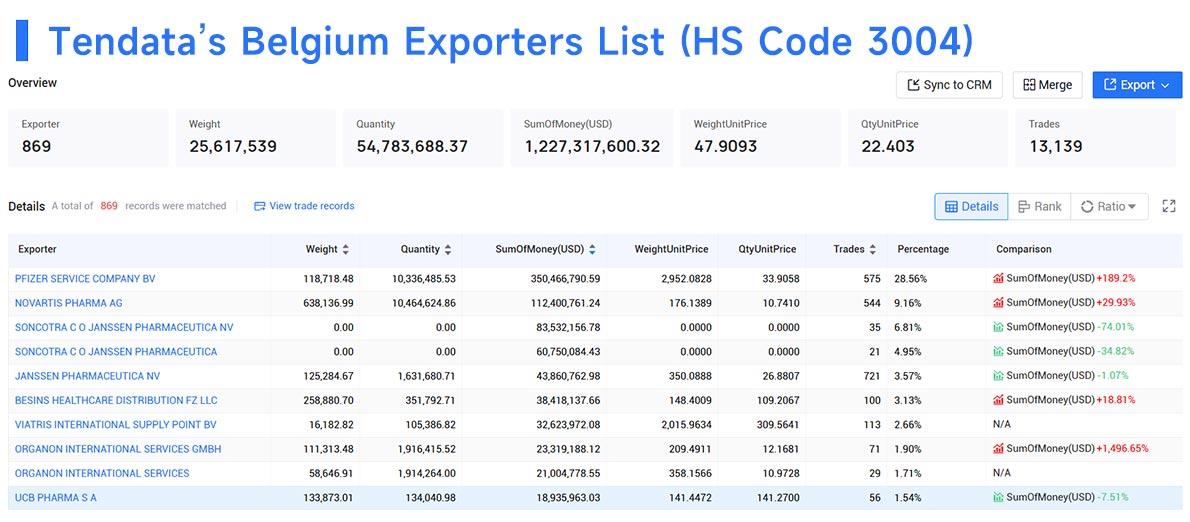Click the Trades summary card 13,139

coord(1095,138)
